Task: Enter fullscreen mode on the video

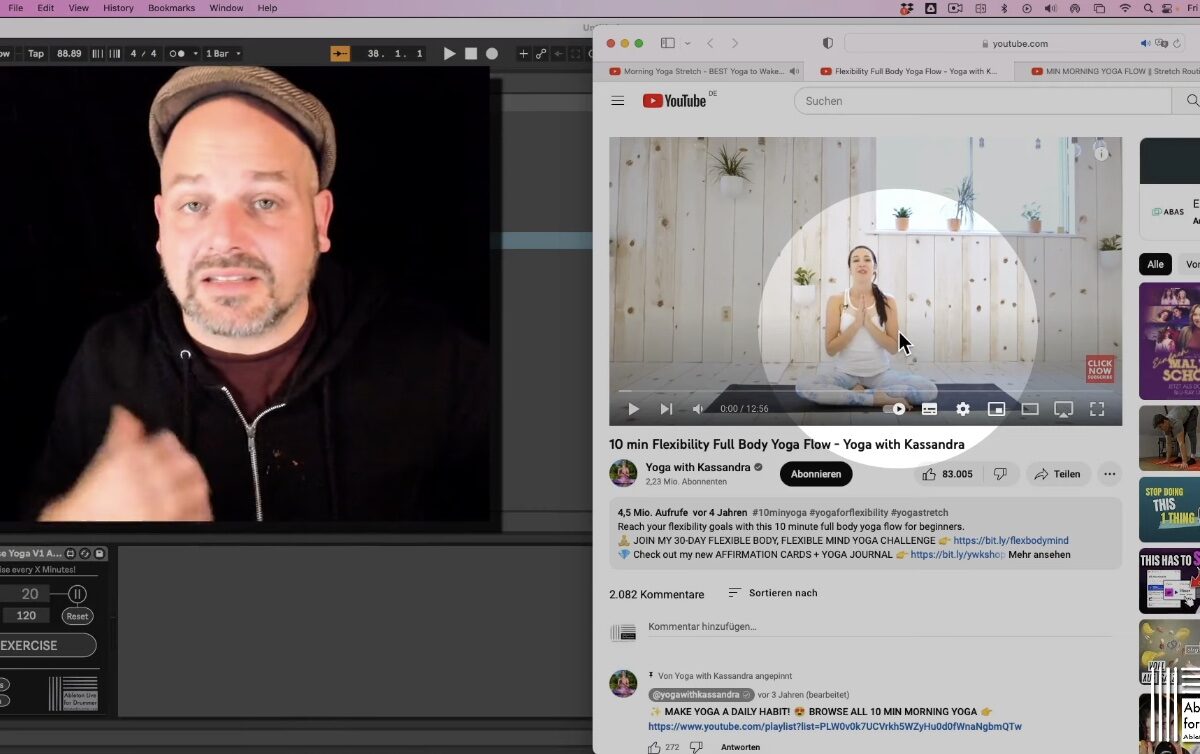Action: click(x=1097, y=409)
